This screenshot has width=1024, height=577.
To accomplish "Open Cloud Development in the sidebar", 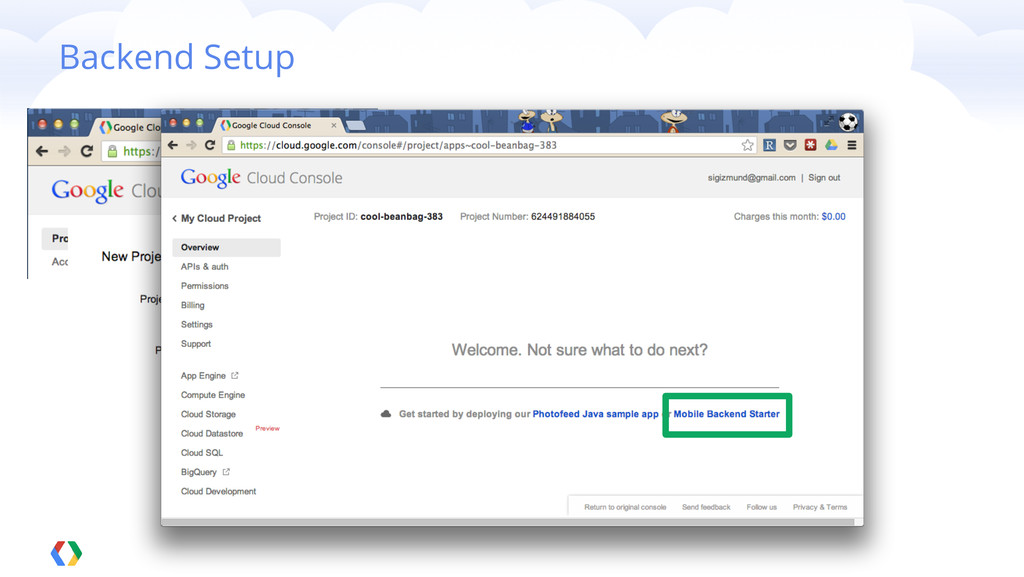I will click(x=218, y=491).
